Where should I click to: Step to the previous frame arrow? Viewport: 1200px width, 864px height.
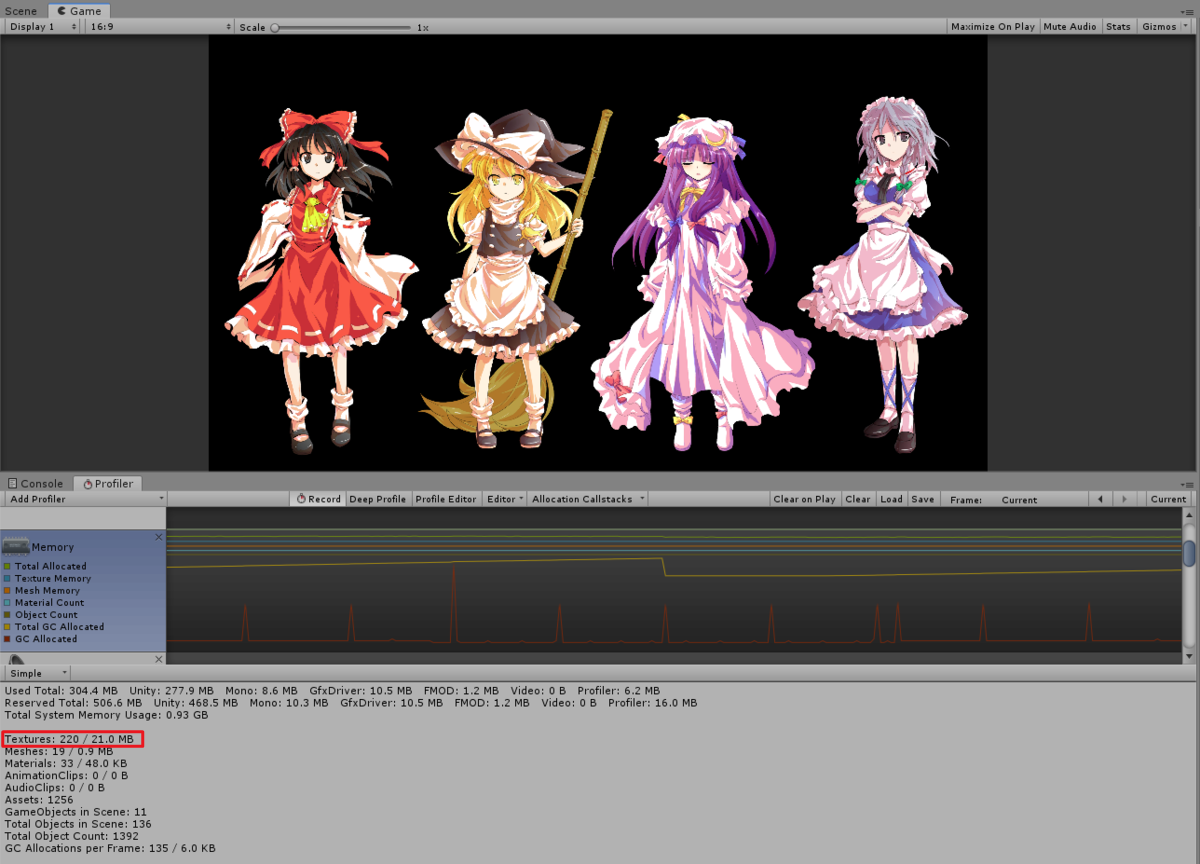tap(1101, 499)
